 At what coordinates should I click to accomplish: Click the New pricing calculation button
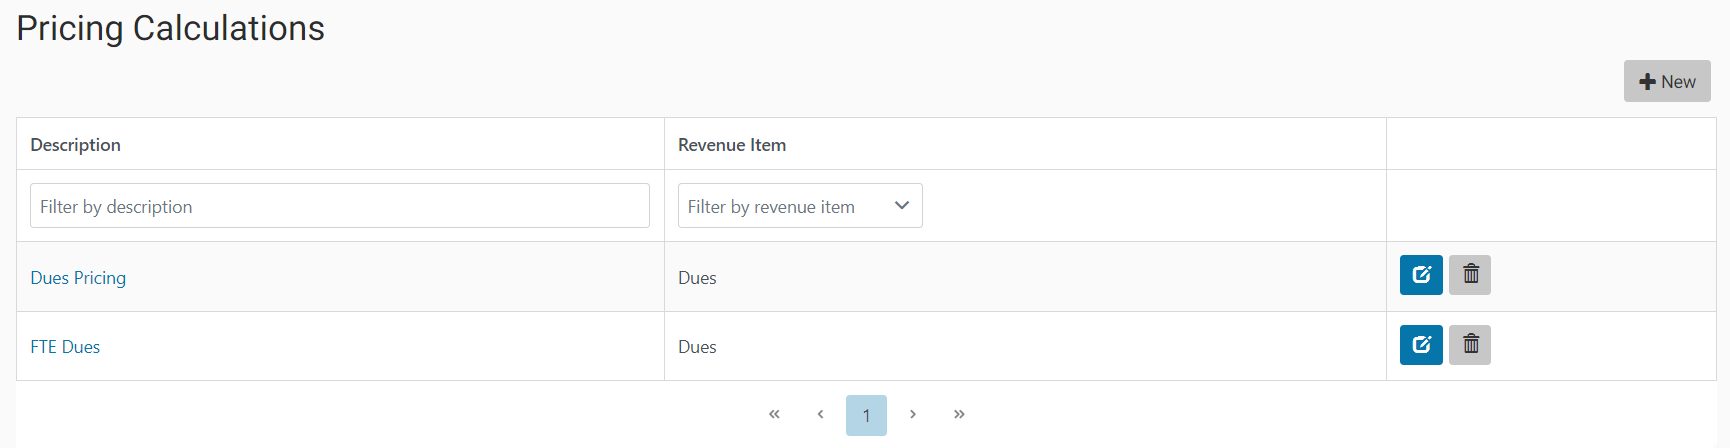1667,81
